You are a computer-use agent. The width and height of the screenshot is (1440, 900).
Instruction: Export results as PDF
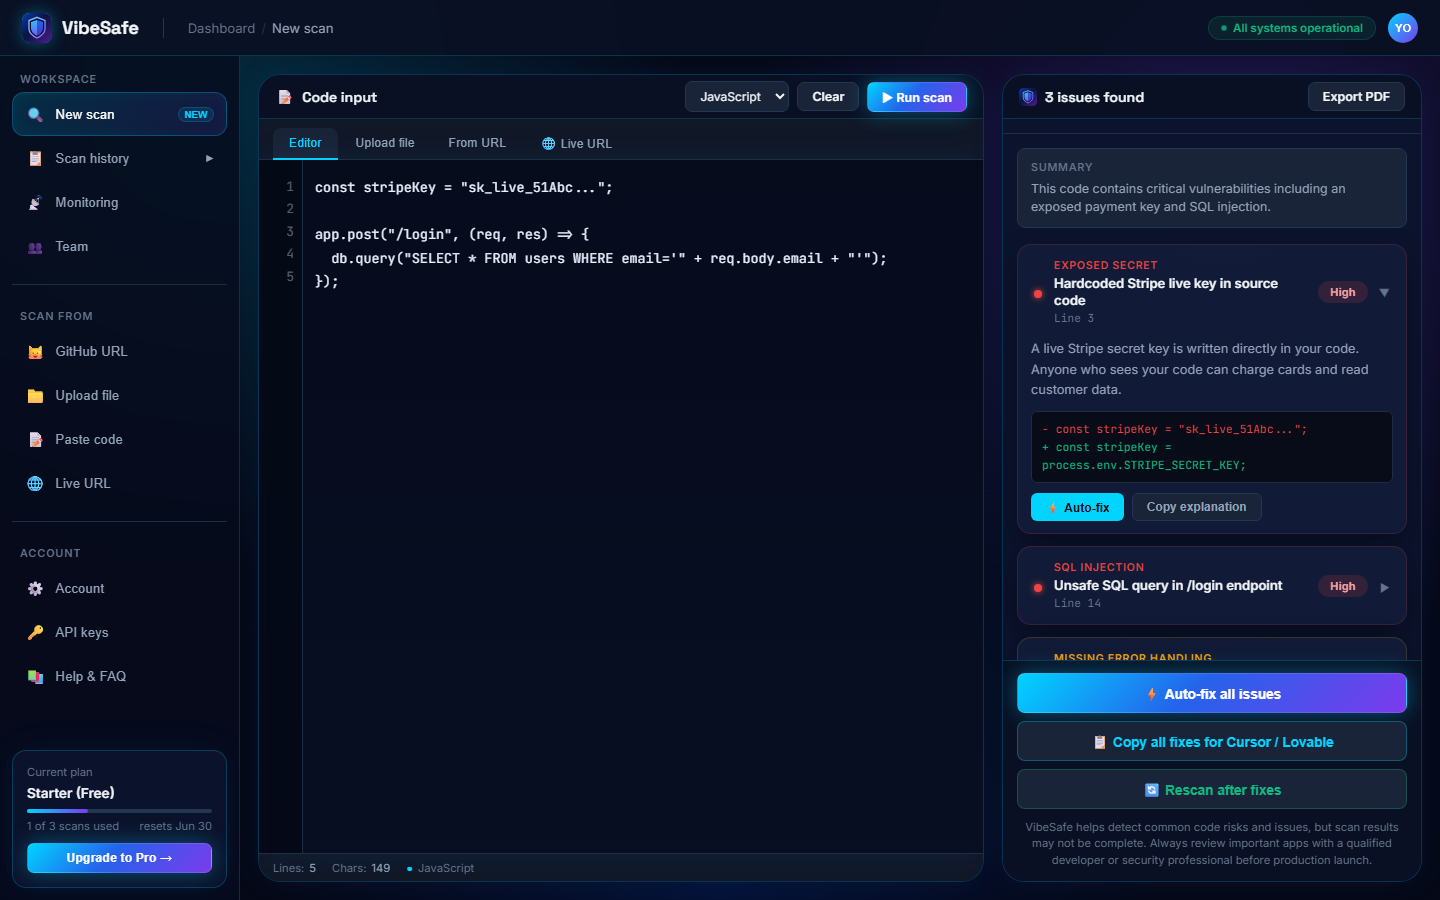click(x=1356, y=96)
